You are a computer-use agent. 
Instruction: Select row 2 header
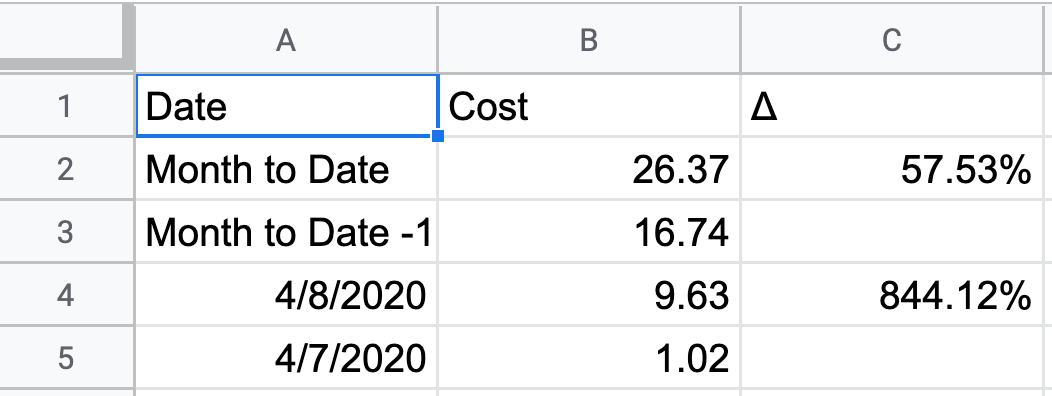coord(66,169)
